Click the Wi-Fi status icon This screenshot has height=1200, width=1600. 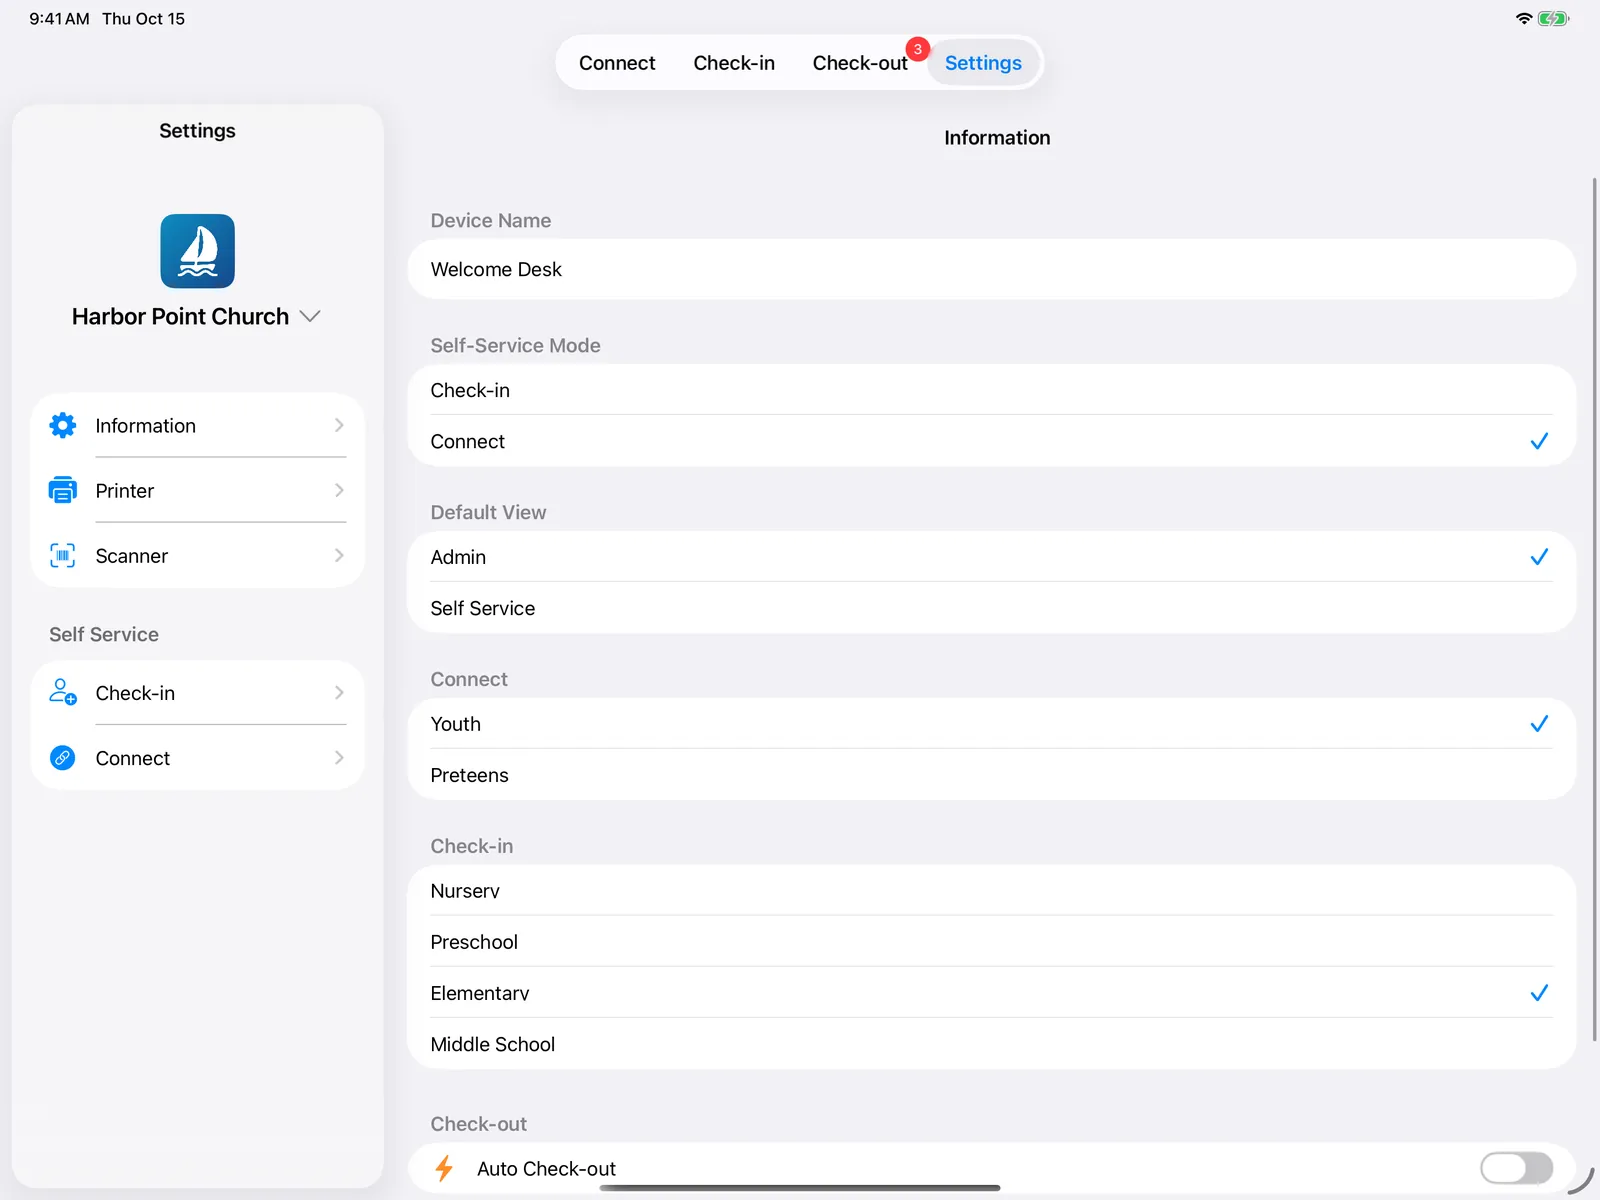click(x=1524, y=18)
